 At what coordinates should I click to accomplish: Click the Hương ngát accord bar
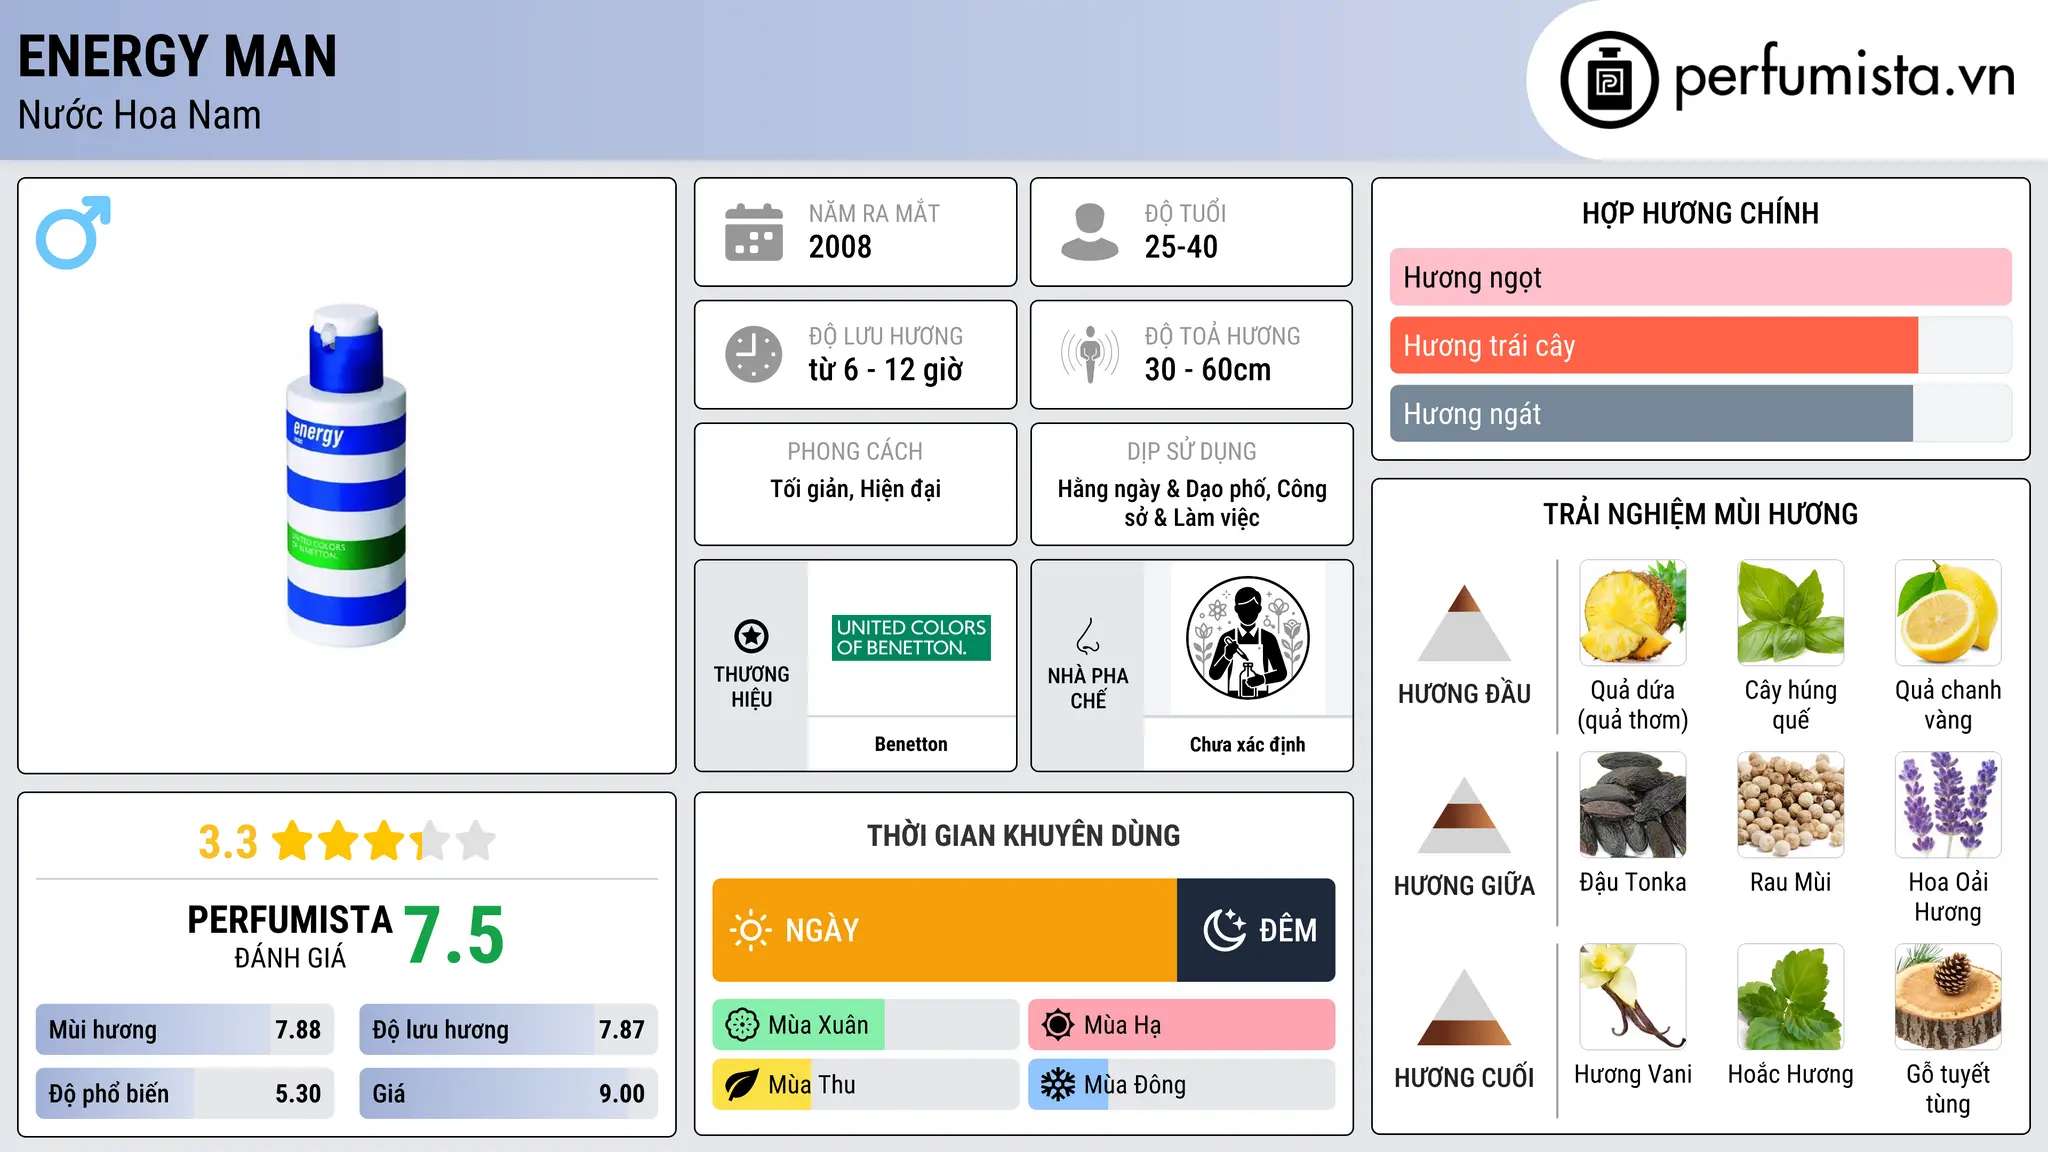1700,413
